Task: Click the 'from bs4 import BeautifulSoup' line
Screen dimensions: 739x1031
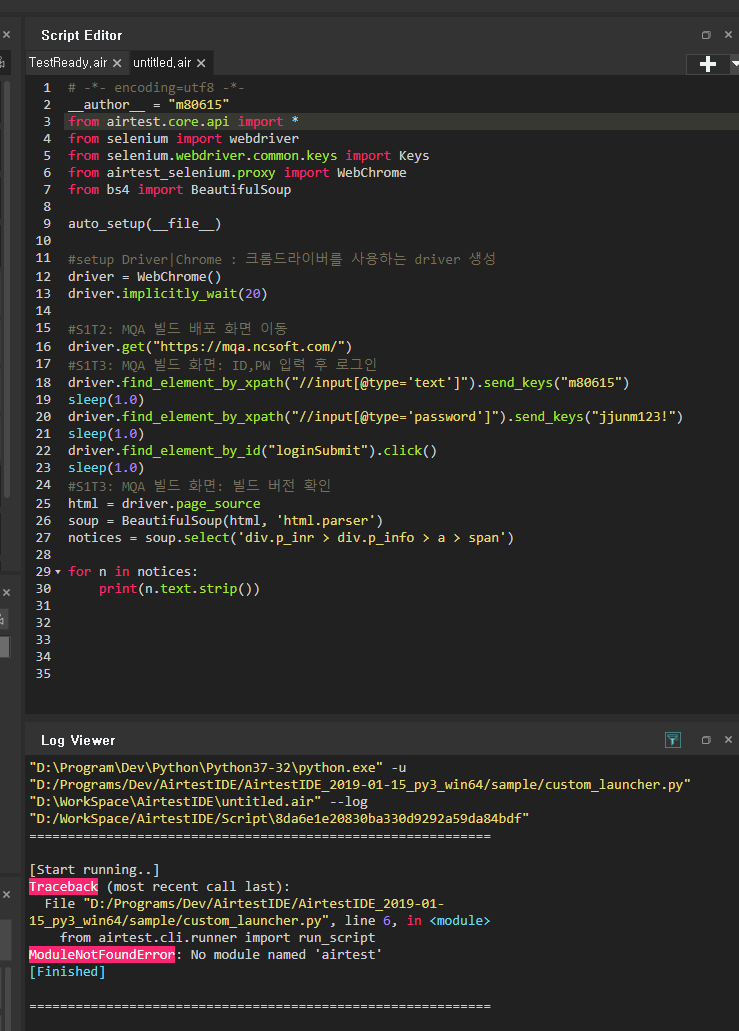Action: (179, 190)
